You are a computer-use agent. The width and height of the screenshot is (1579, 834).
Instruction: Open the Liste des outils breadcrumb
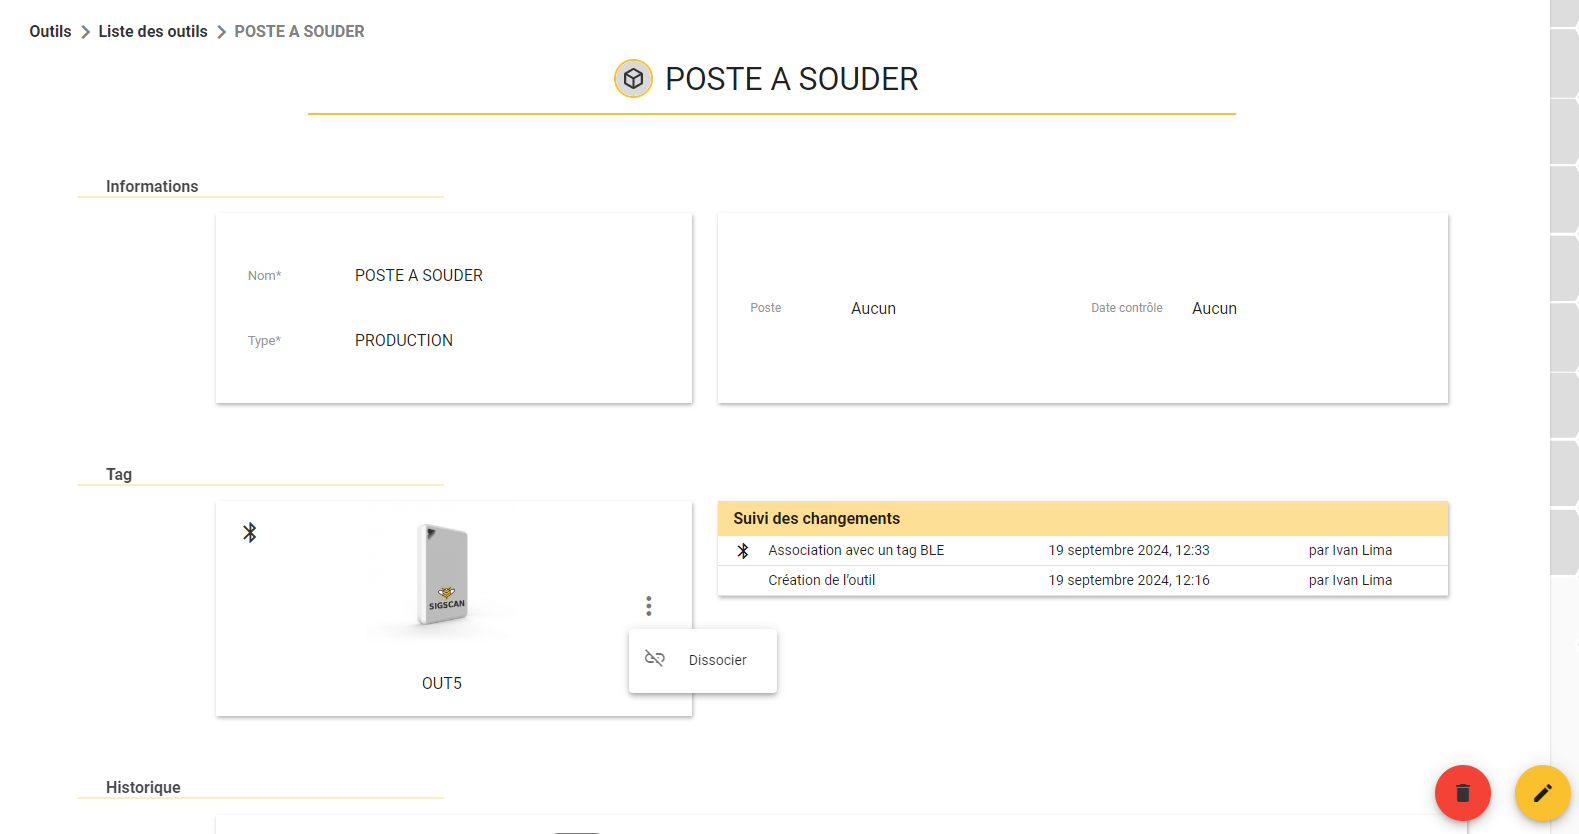[x=153, y=31]
